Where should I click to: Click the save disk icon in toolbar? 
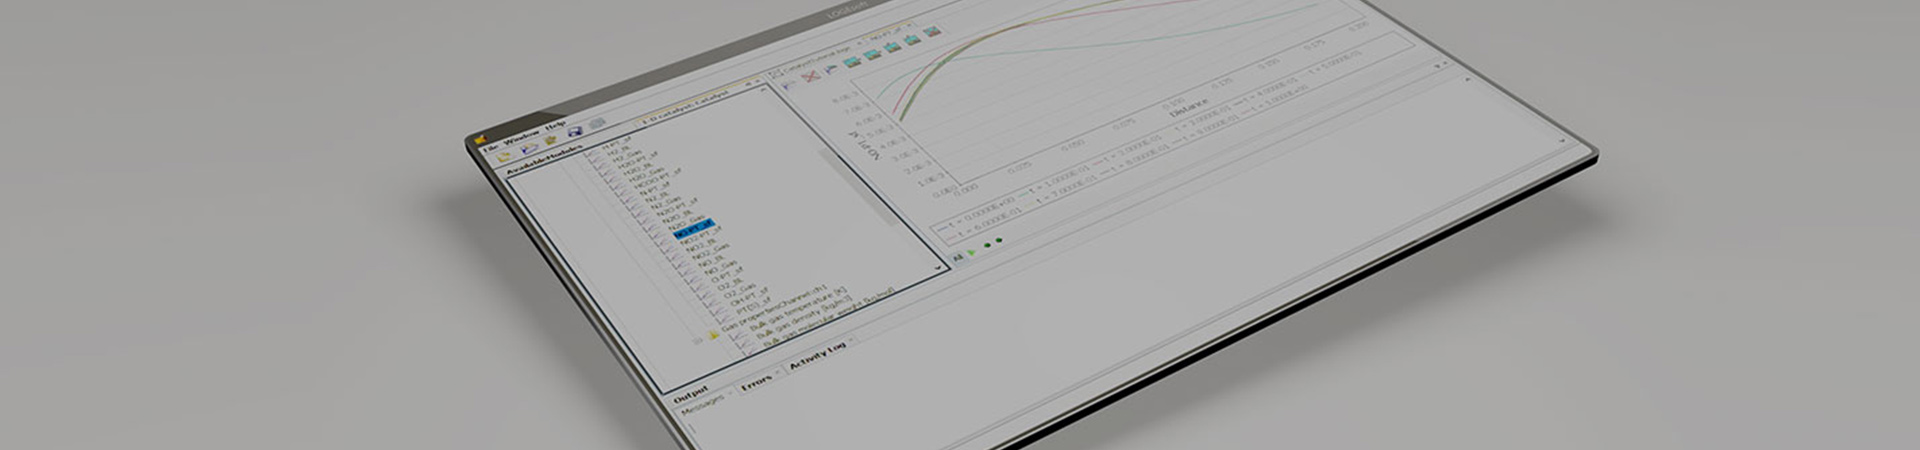575,131
